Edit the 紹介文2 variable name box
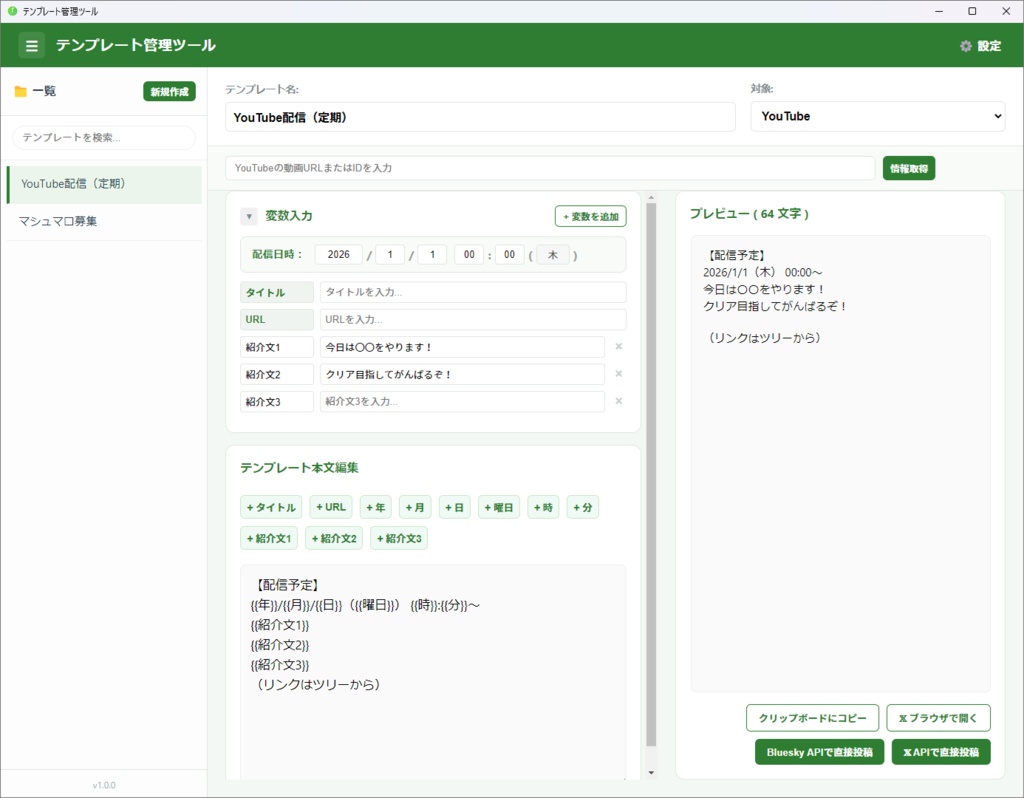This screenshot has width=1024, height=798. pyautogui.click(x=277, y=374)
